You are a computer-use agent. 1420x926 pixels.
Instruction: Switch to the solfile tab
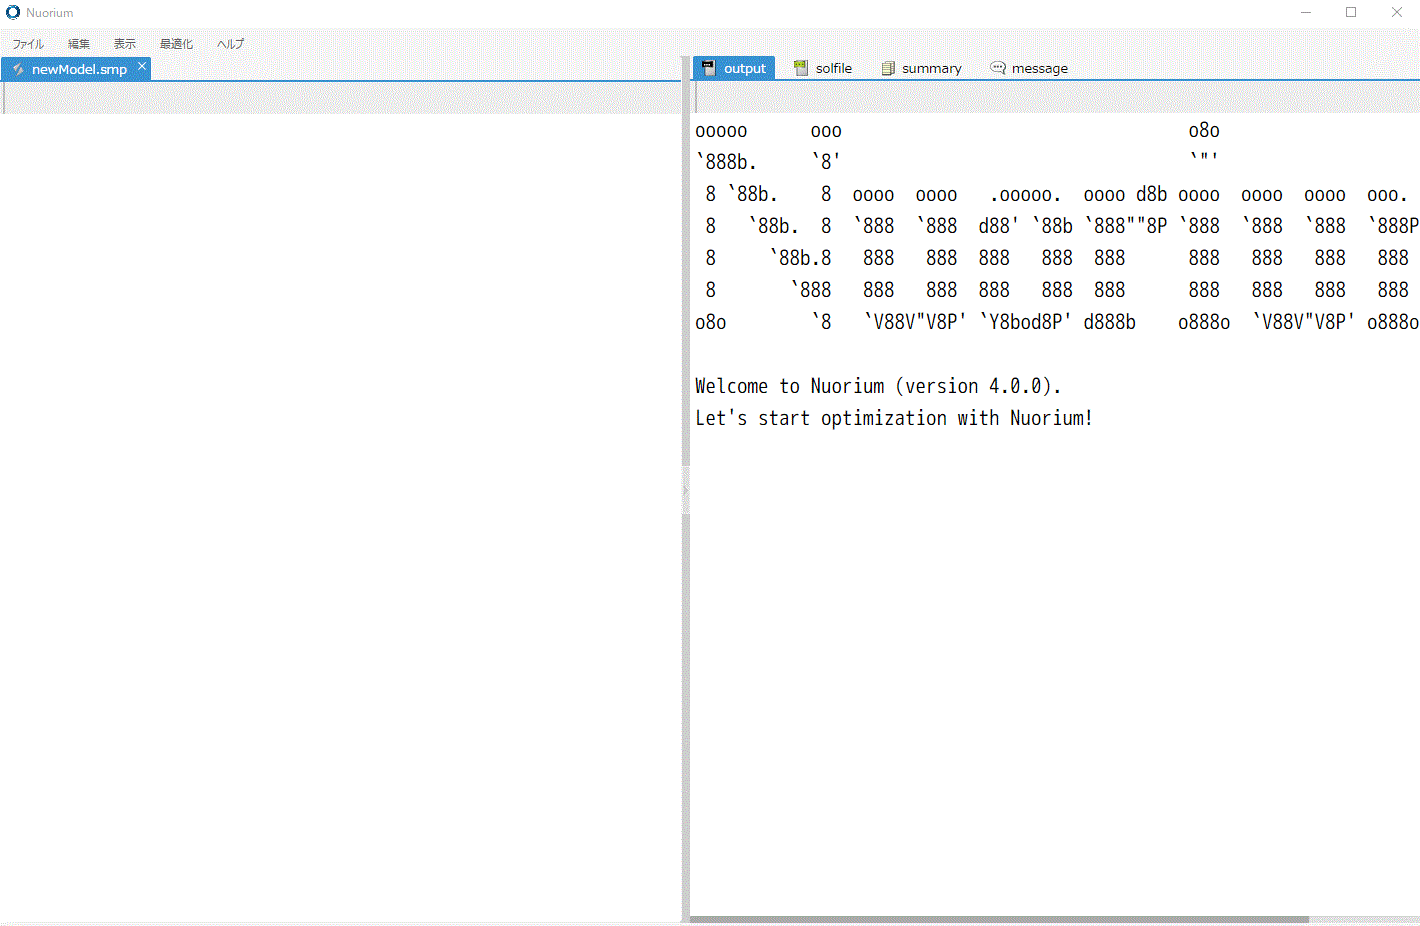click(x=823, y=68)
